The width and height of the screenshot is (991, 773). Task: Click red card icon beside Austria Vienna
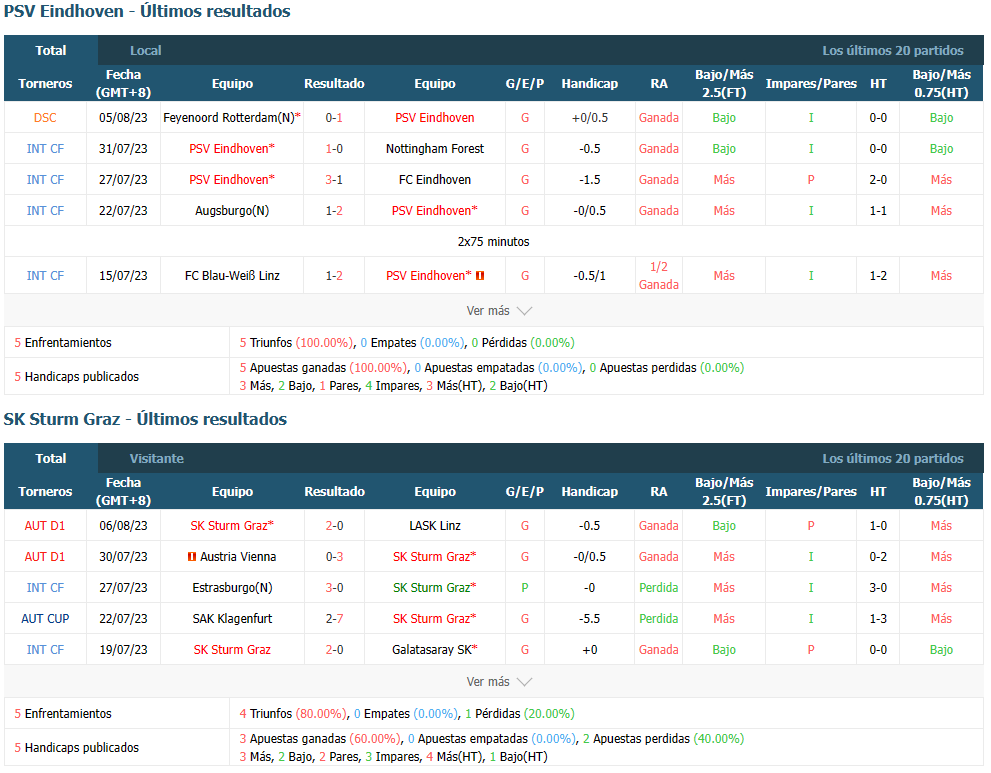click(x=192, y=557)
